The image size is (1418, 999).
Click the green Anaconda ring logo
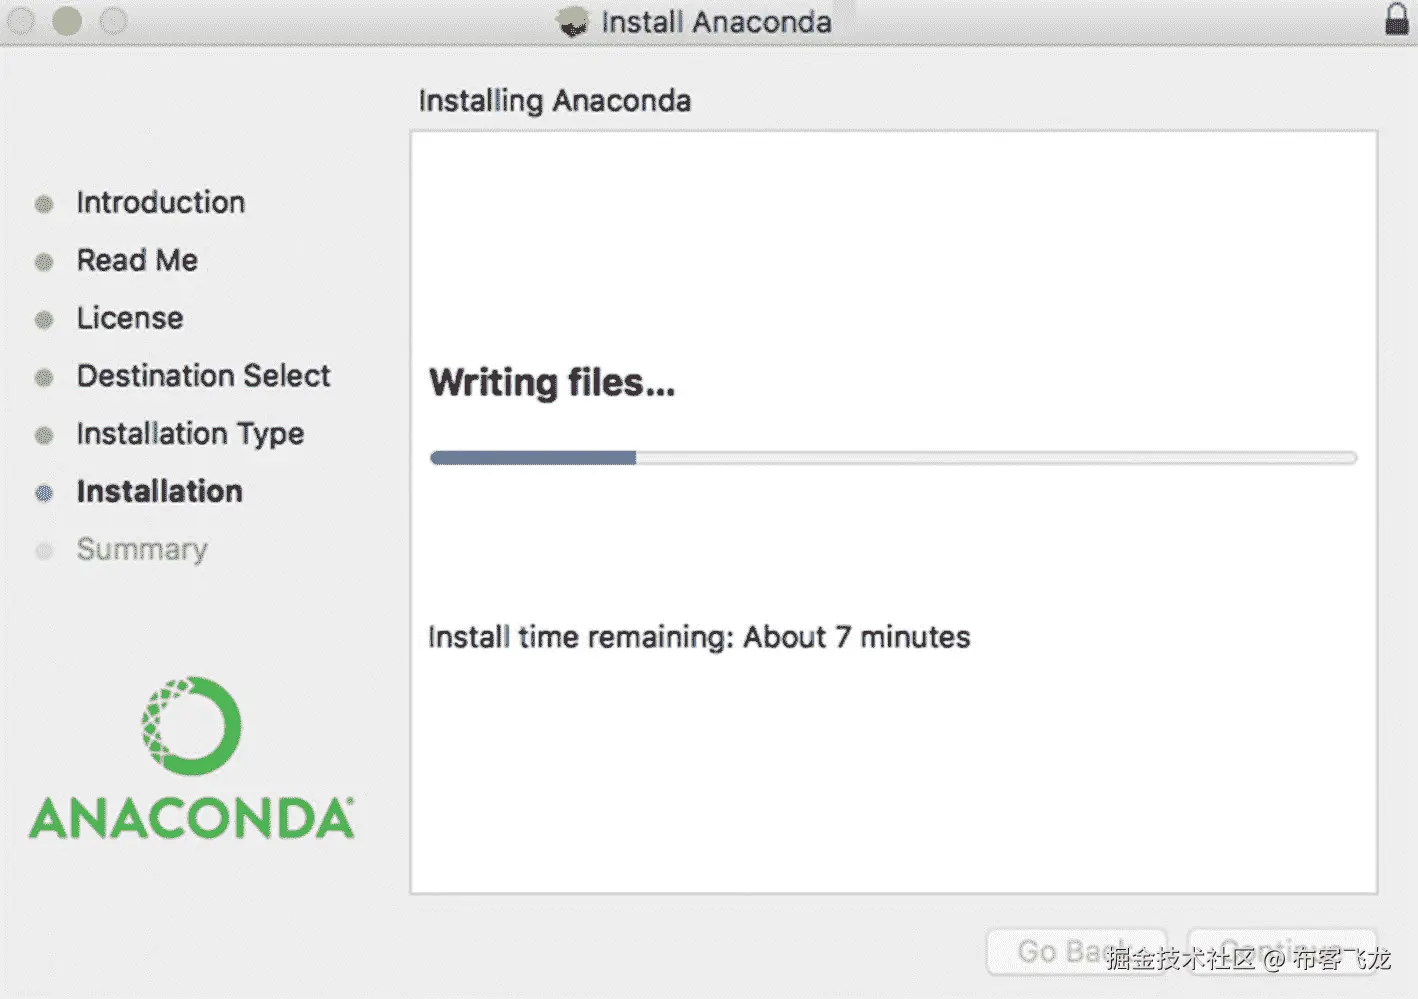point(191,725)
